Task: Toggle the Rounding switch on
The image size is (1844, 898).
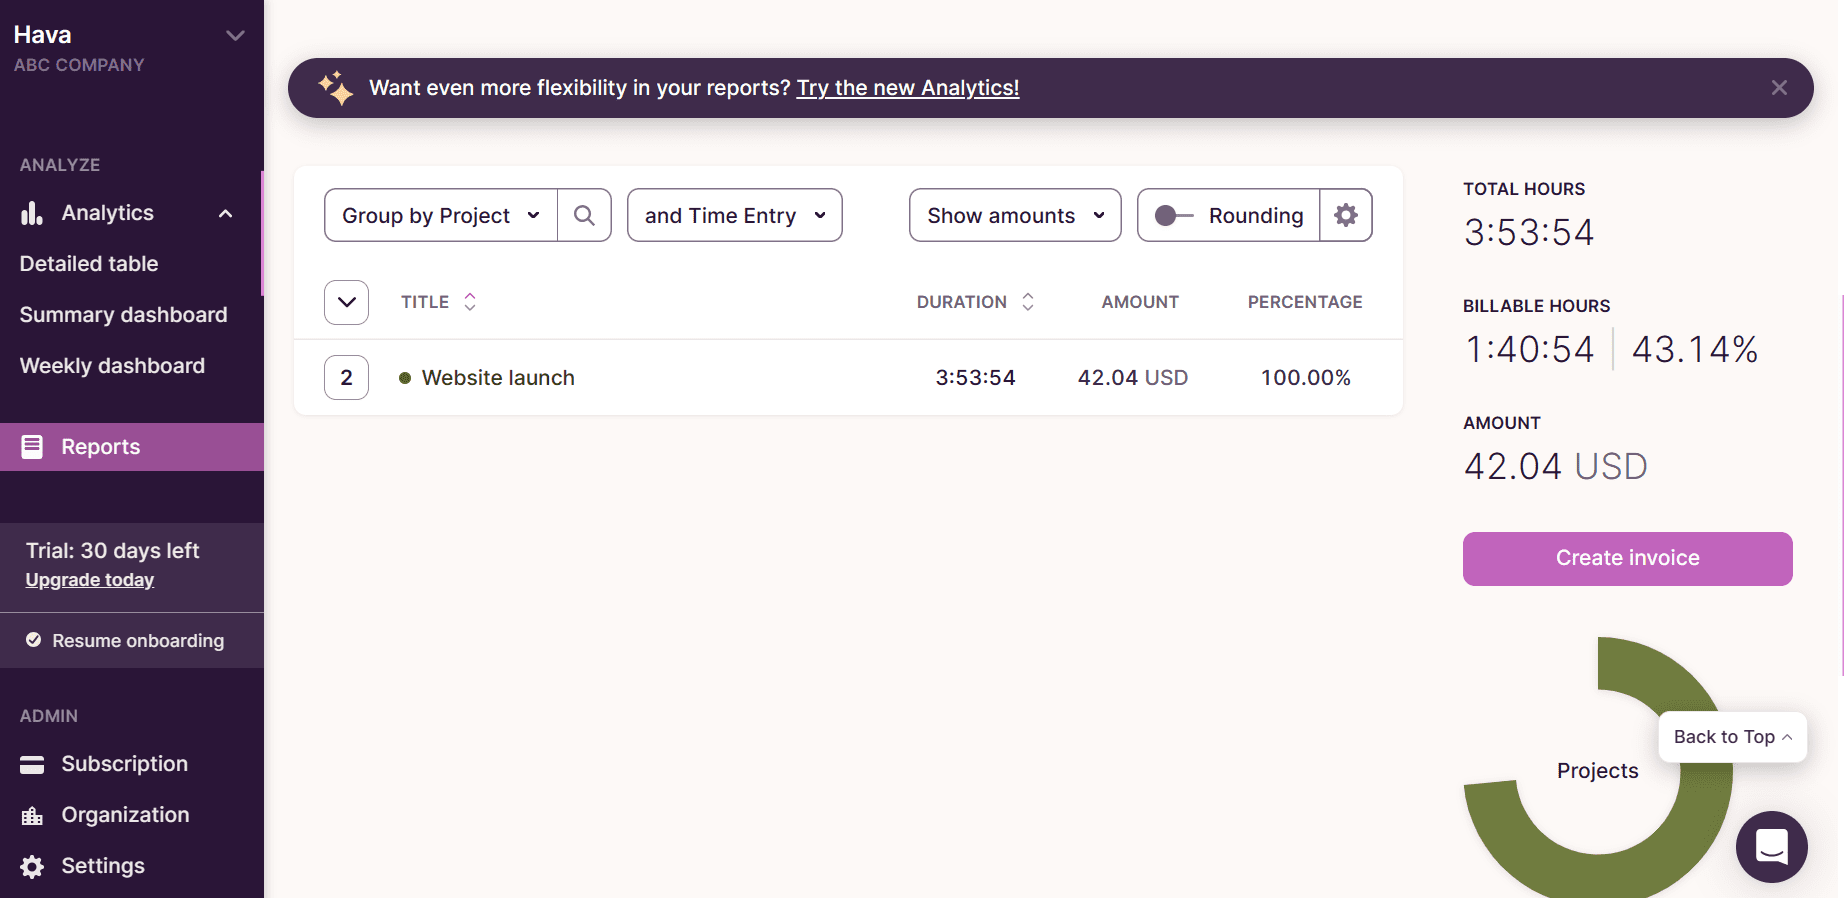Action: [x=1173, y=215]
